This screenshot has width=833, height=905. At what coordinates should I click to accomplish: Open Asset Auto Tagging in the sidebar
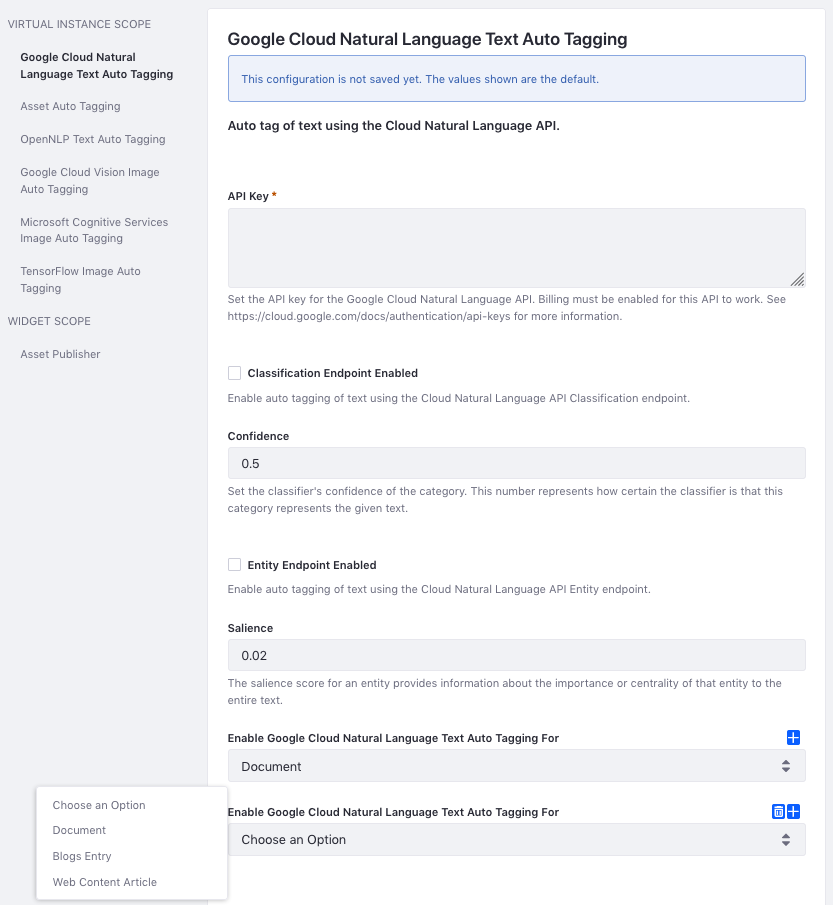click(70, 106)
